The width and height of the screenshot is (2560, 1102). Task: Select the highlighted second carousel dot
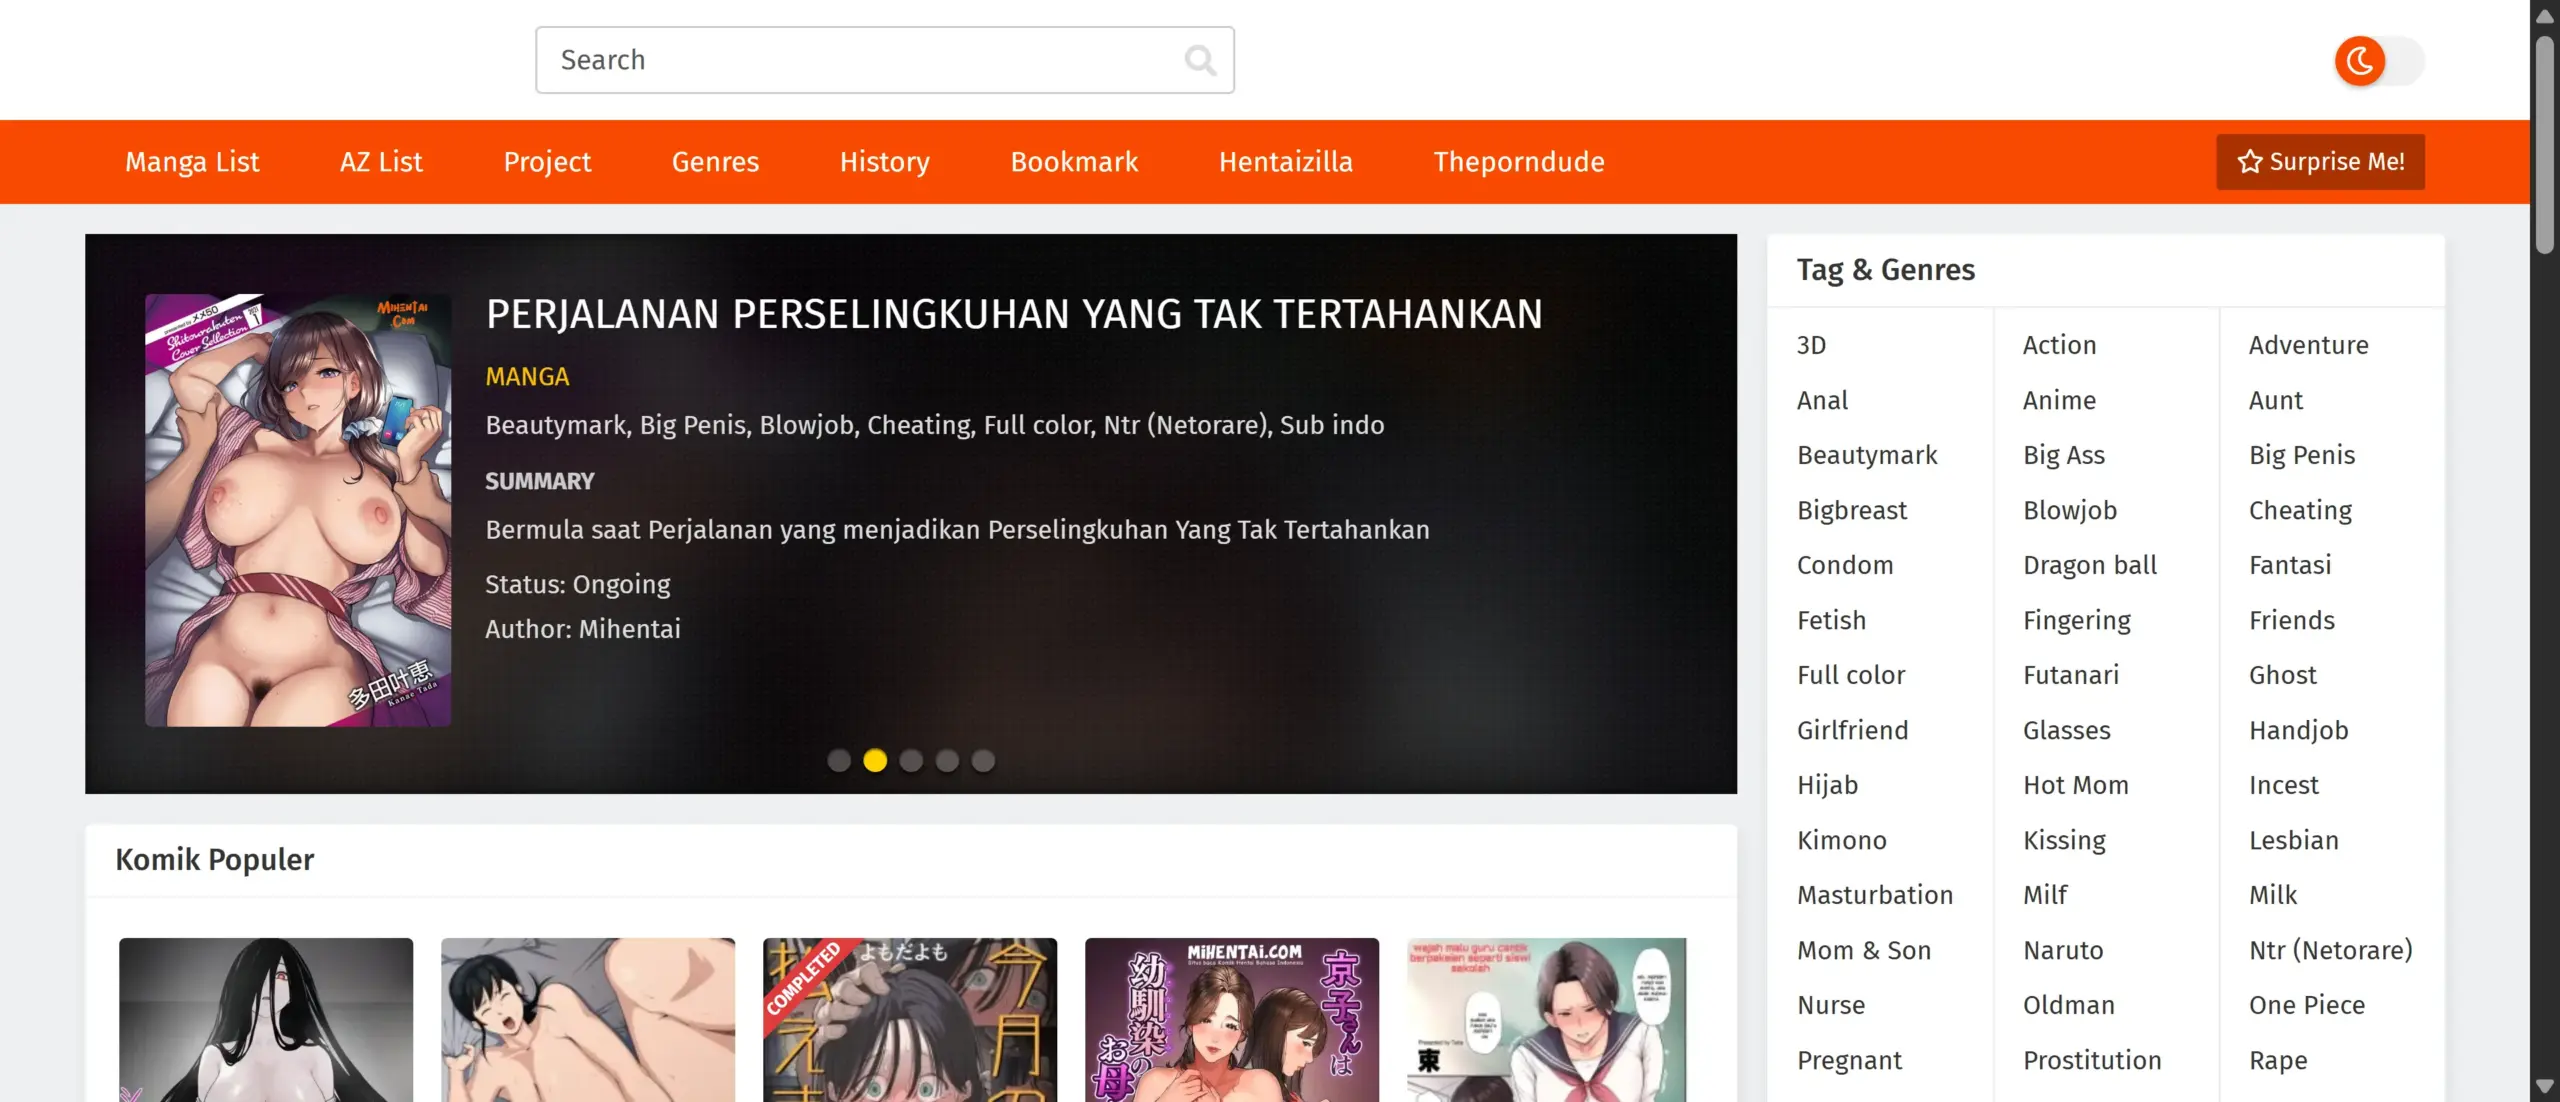pyautogui.click(x=875, y=761)
